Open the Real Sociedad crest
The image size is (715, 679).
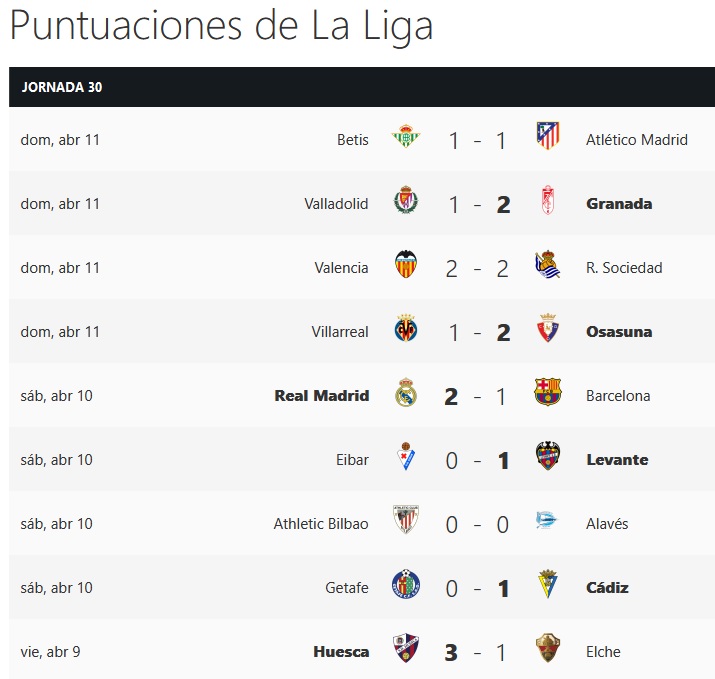coord(547,264)
